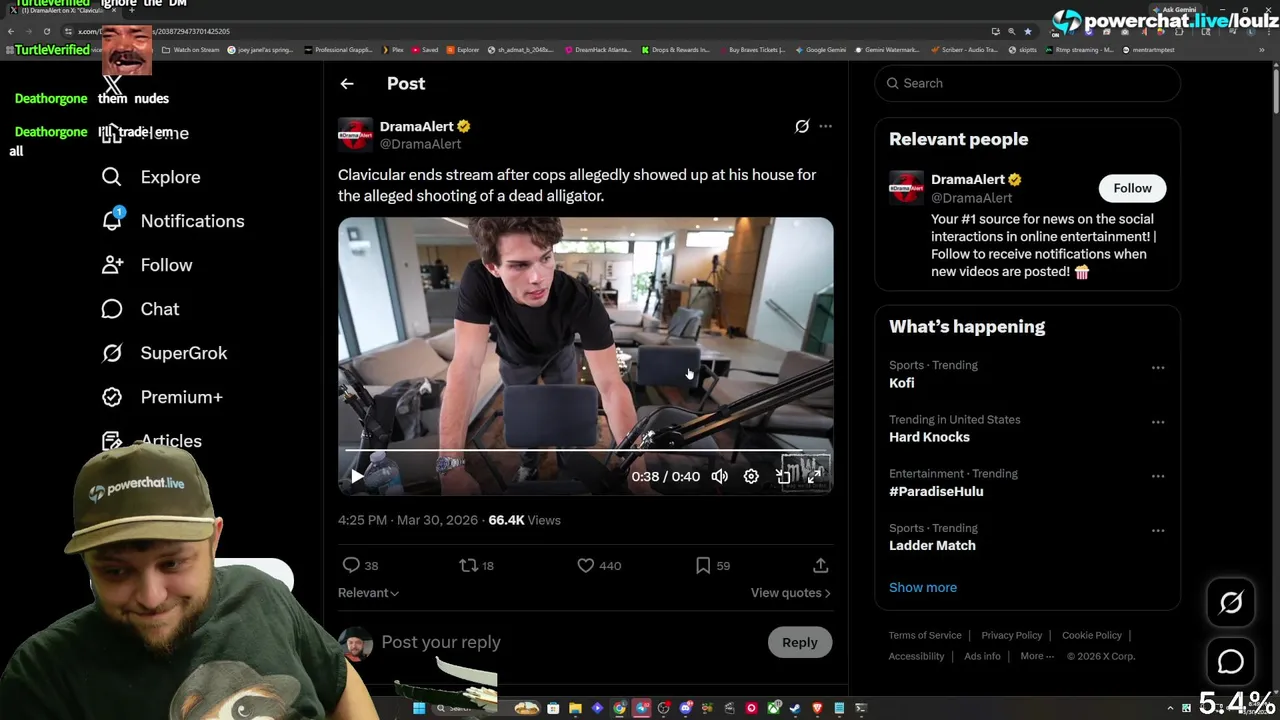The width and height of the screenshot is (1280, 720).
Task: Open View quotes link
Action: point(790,593)
